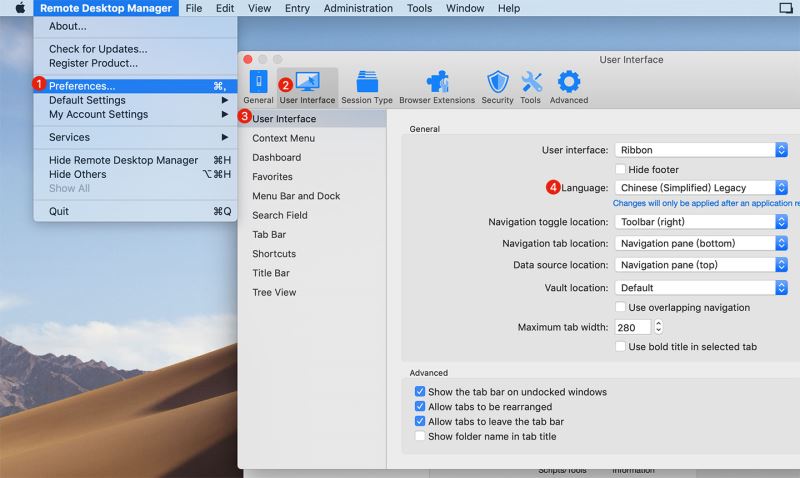Uncheck Allow tabs to leave the tab bar

[420, 421]
